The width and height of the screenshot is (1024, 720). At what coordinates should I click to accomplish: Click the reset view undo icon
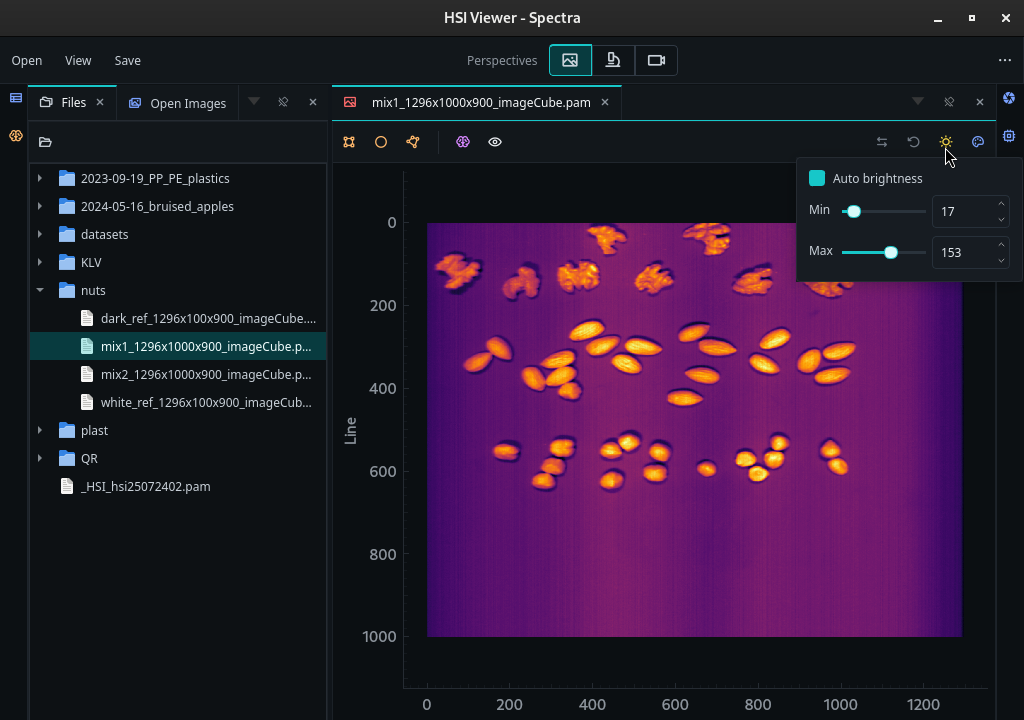pyautogui.click(x=914, y=142)
